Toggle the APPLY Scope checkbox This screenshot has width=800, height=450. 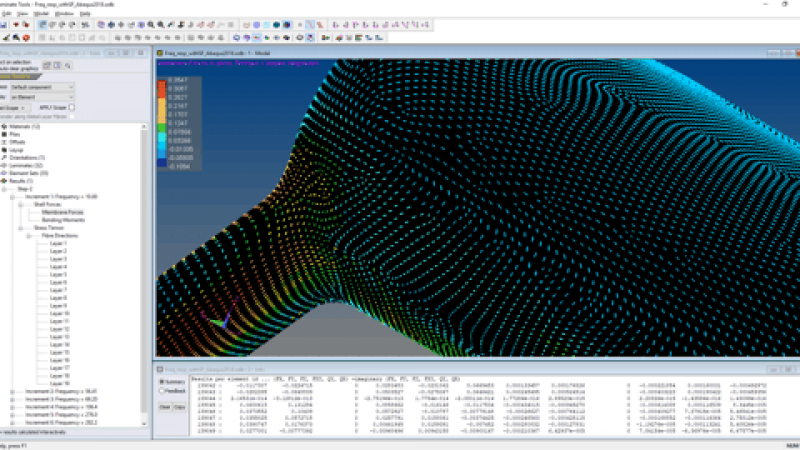click(x=72, y=107)
